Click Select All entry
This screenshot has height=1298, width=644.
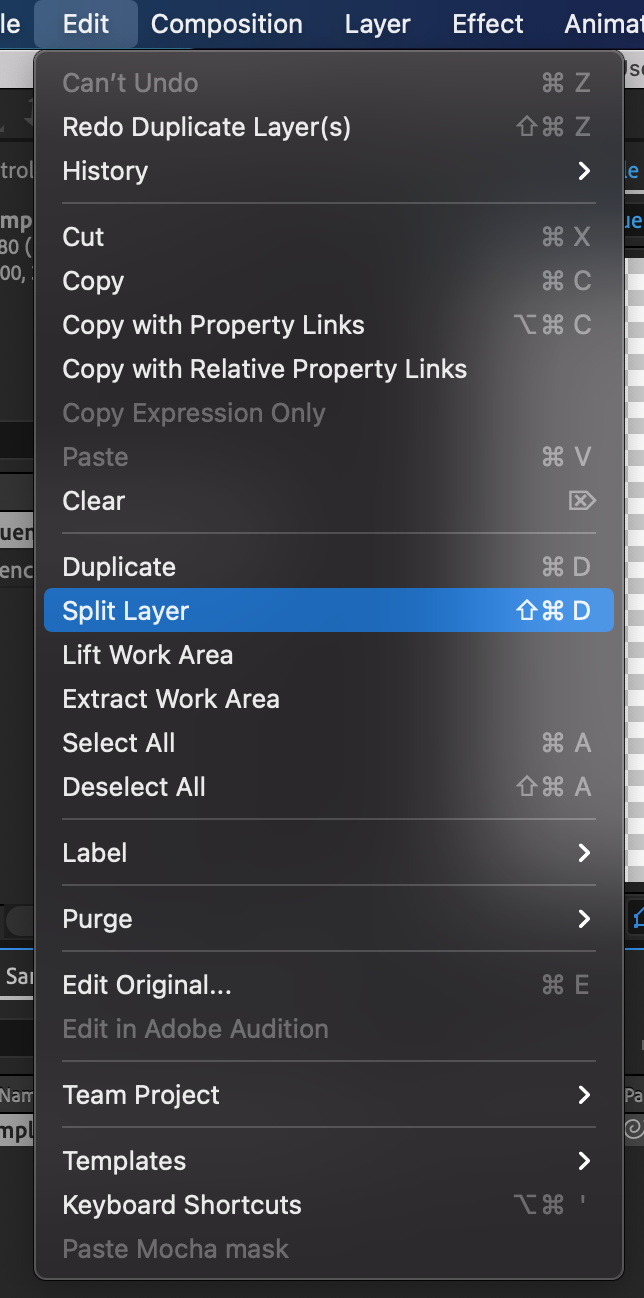tap(328, 743)
